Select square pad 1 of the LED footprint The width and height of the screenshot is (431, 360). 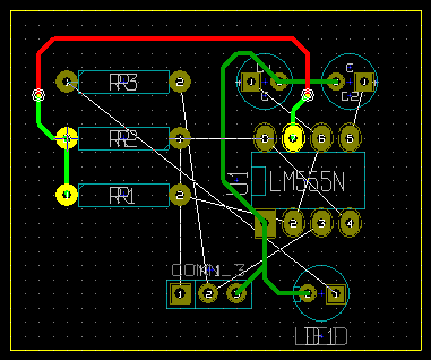(x=335, y=294)
